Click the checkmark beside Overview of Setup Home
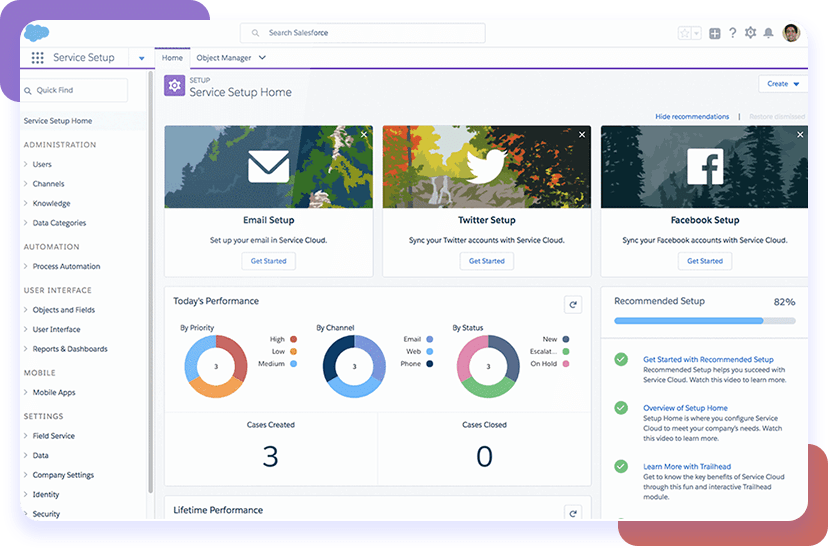 (x=621, y=408)
